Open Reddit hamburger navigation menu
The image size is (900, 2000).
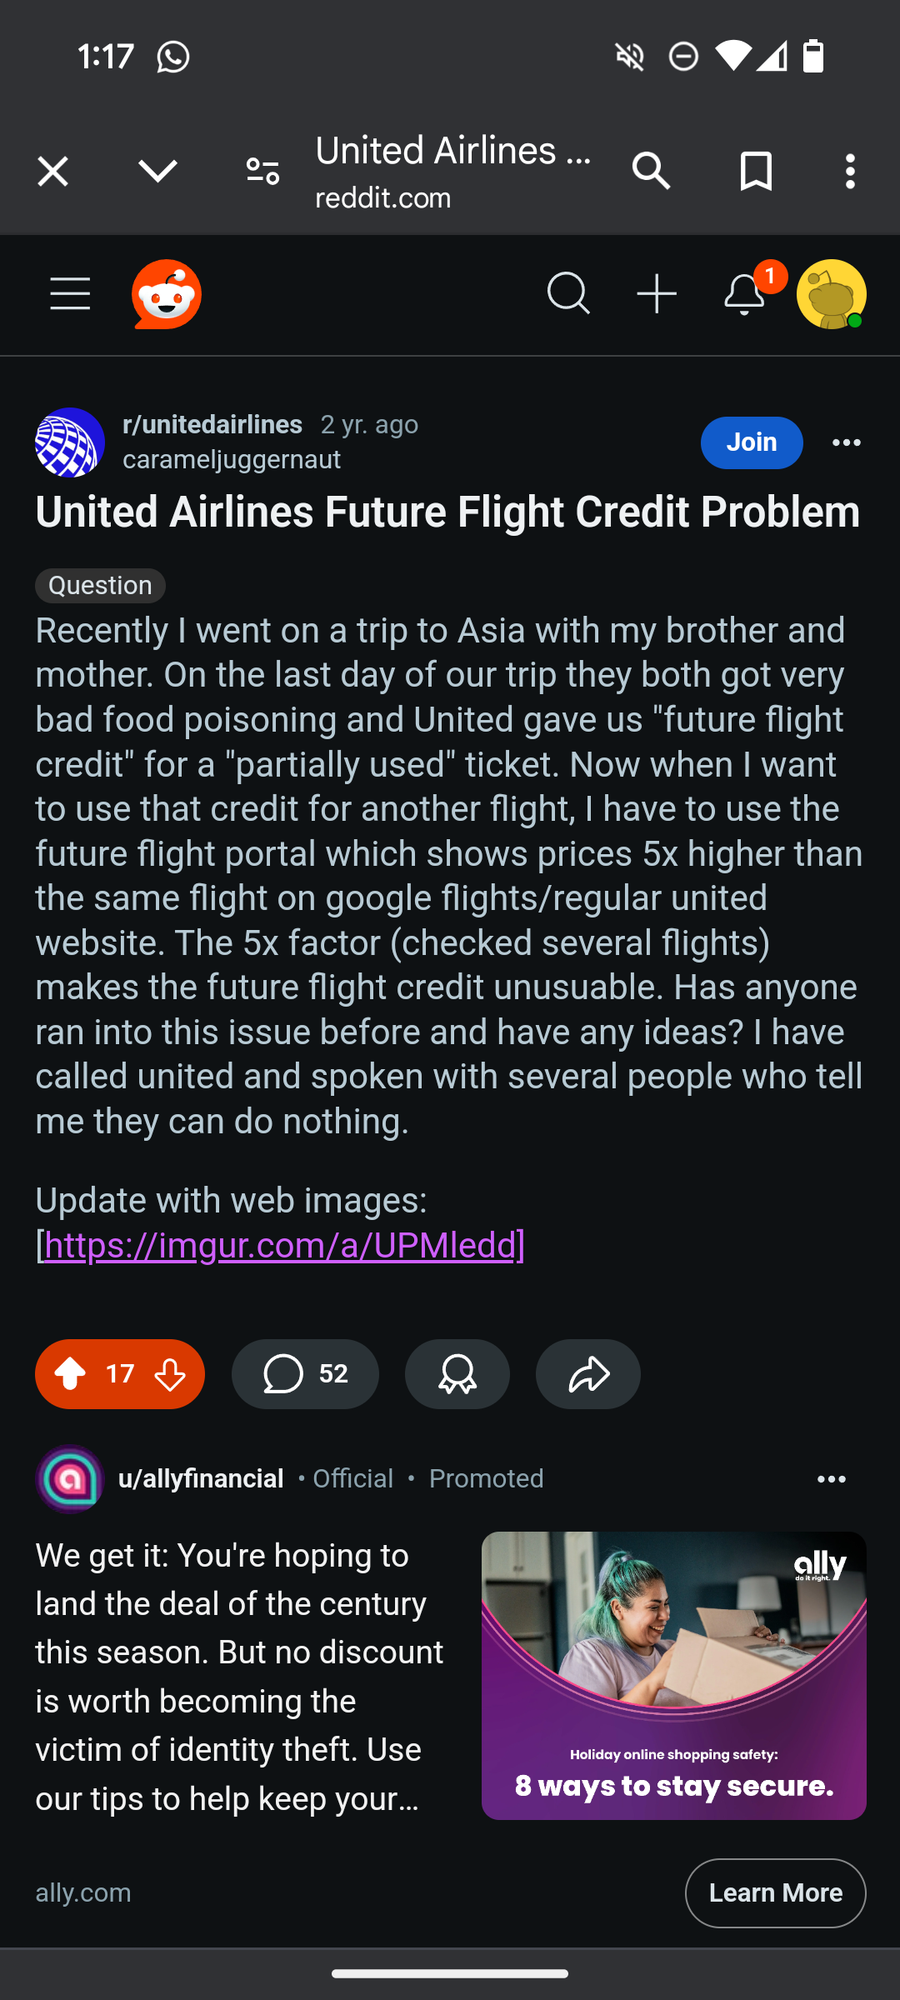(x=70, y=294)
